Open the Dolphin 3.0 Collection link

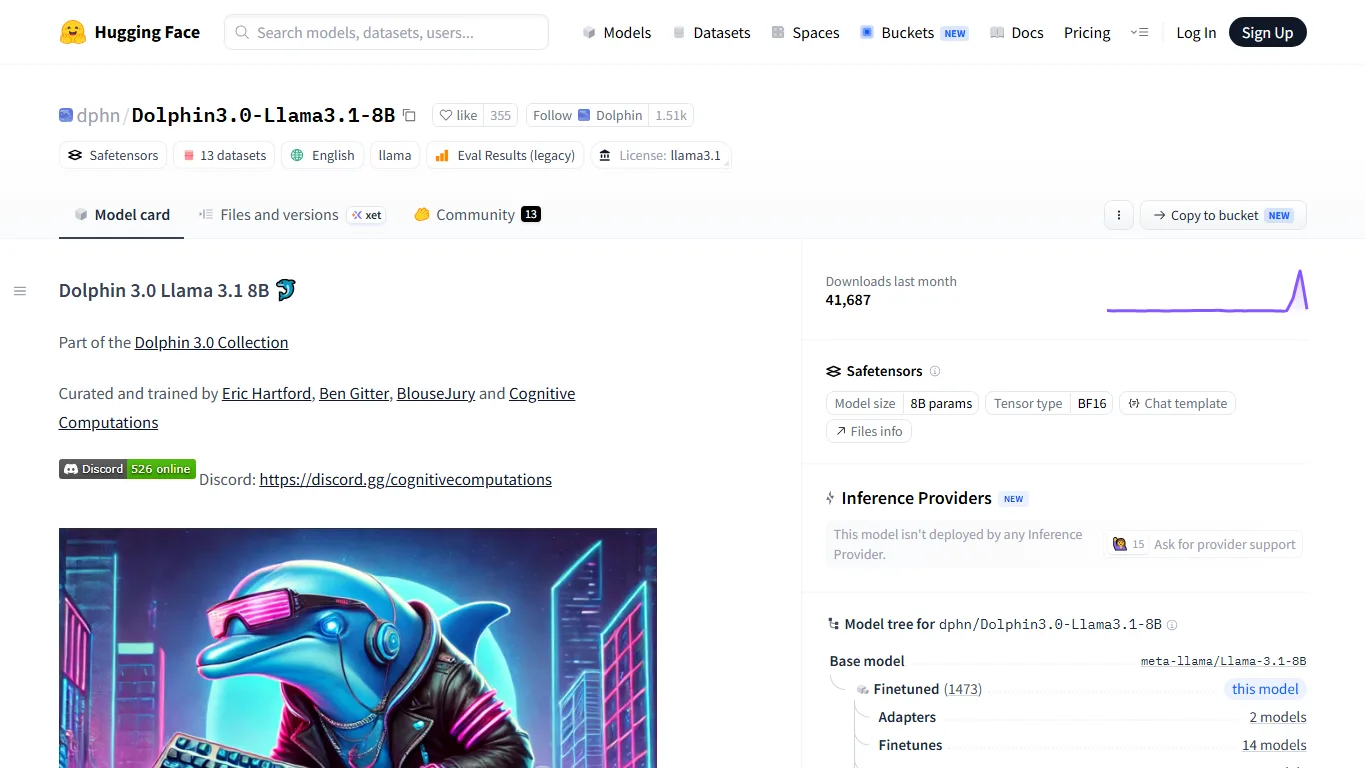212,343
